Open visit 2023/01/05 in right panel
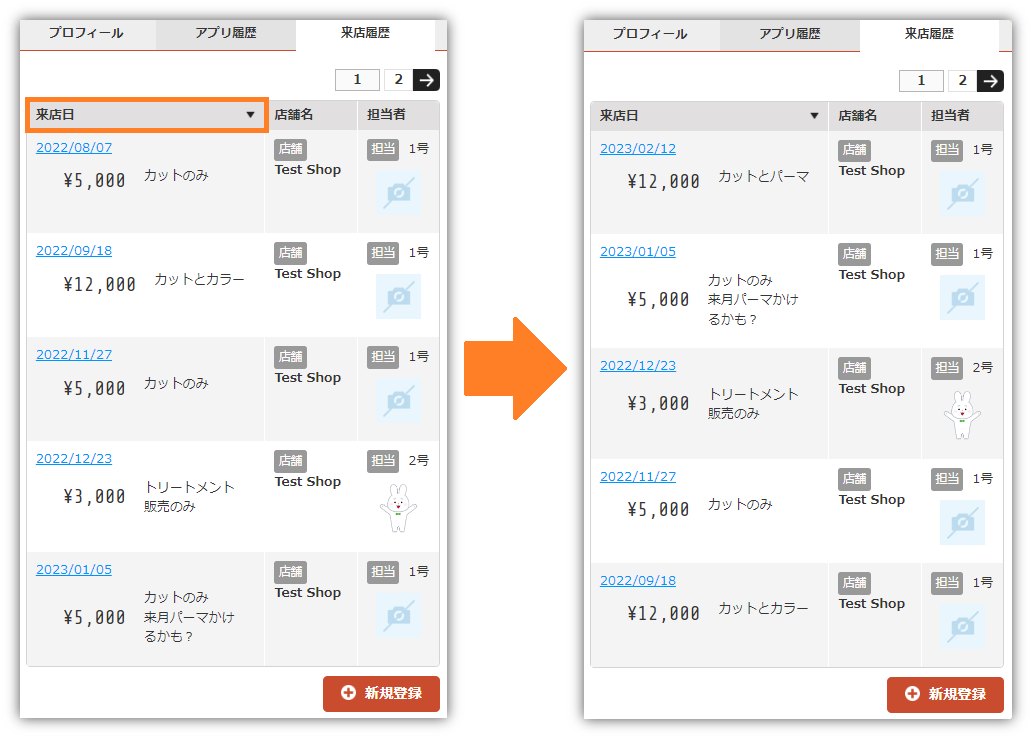This screenshot has width=1031, height=739. pyautogui.click(x=638, y=252)
